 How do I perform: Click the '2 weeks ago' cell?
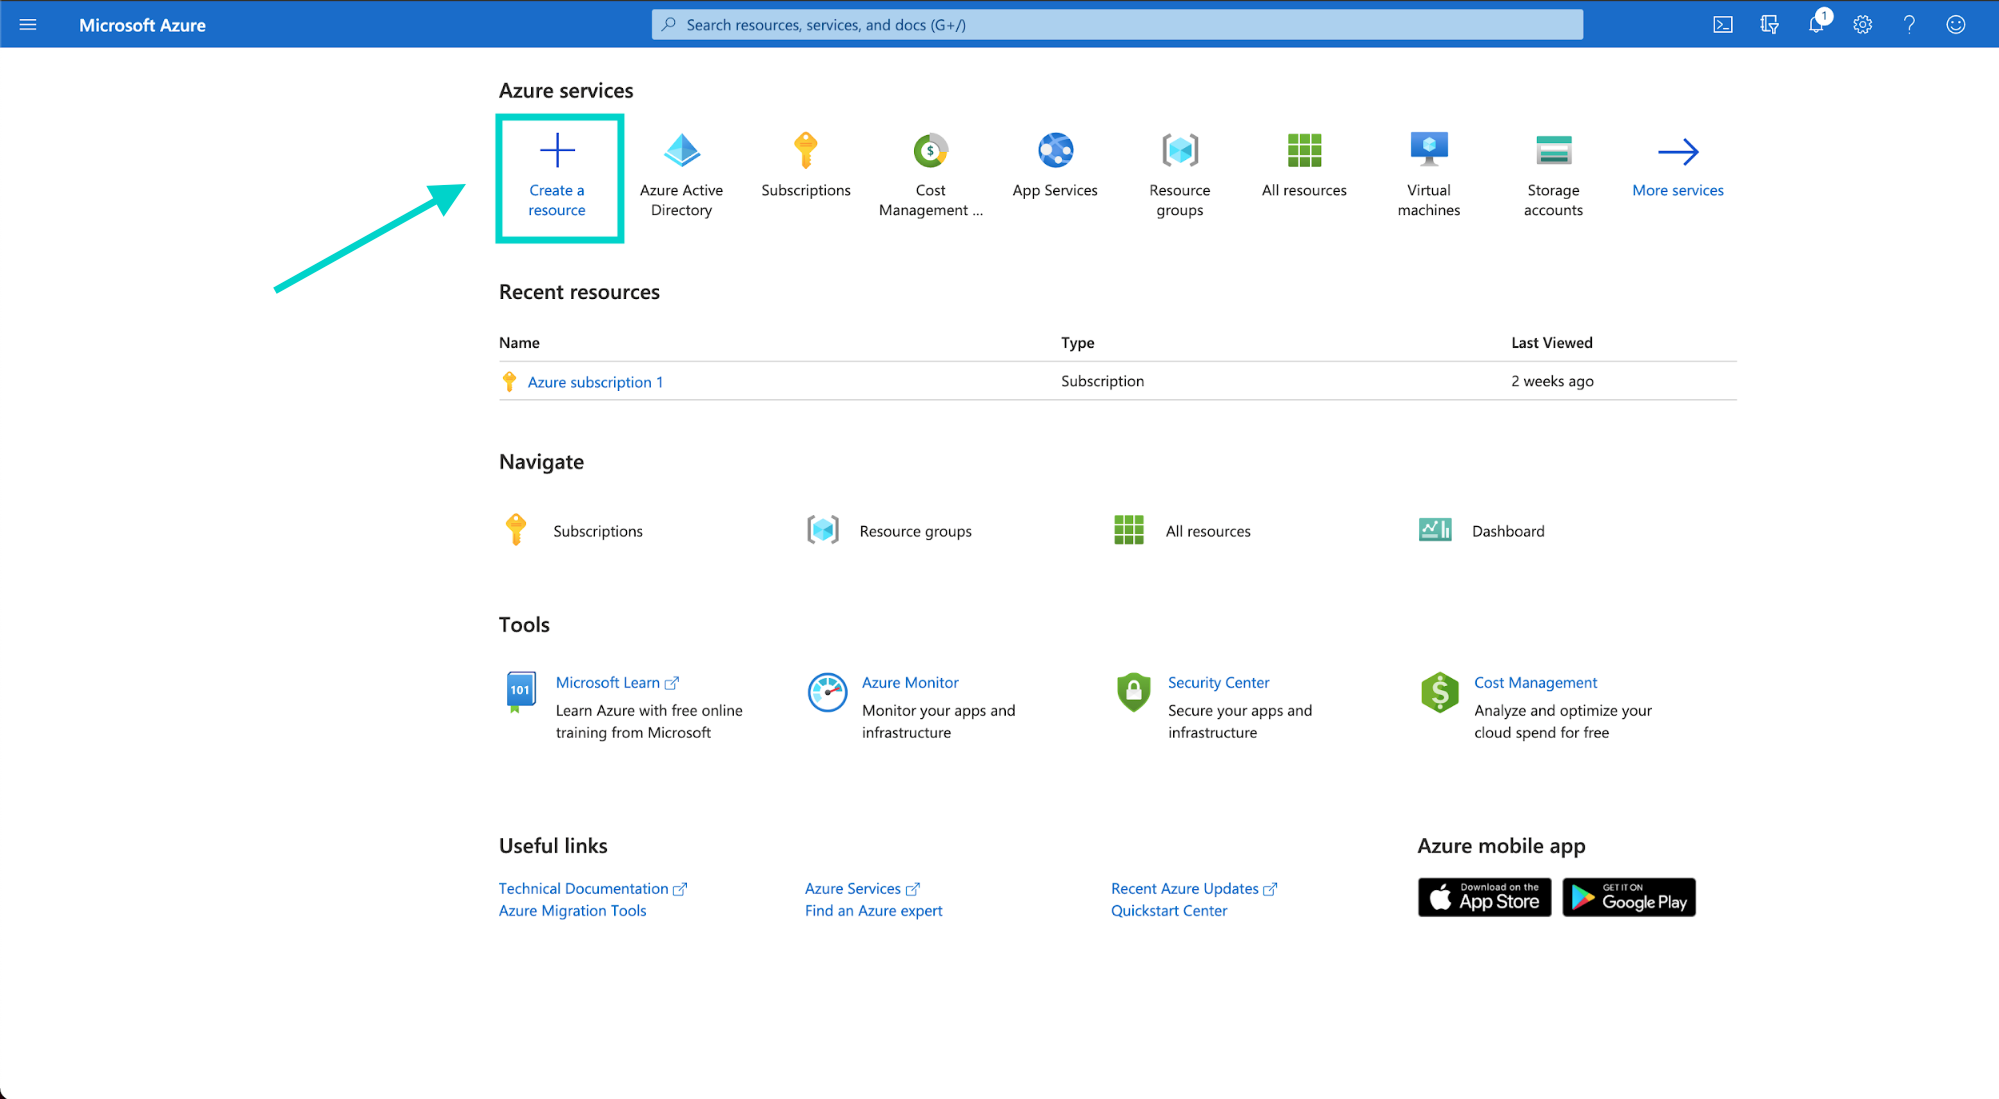coord(1552,381)
